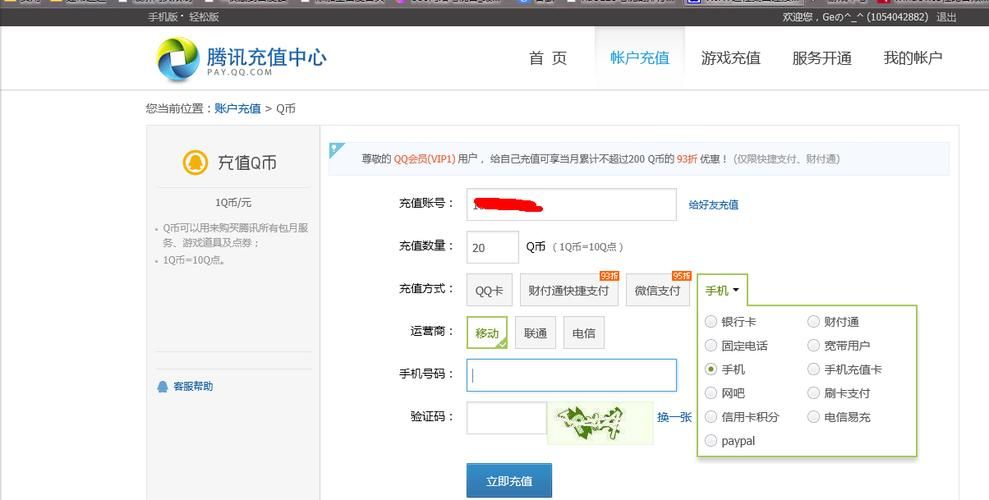Select 宽带用户 radio option
The width and height of the screenshot is (989, 500).
[x=814, y=346]
